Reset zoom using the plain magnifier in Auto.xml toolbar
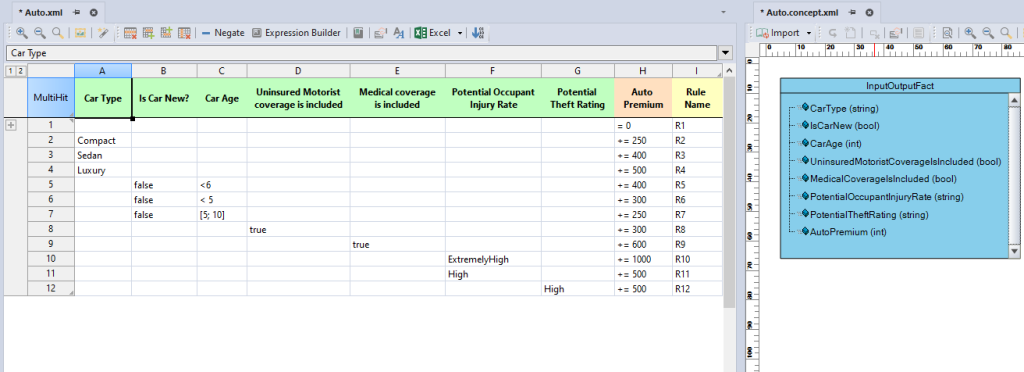The height and width of the screenshot is (372, 1024). tap(58, 33)
